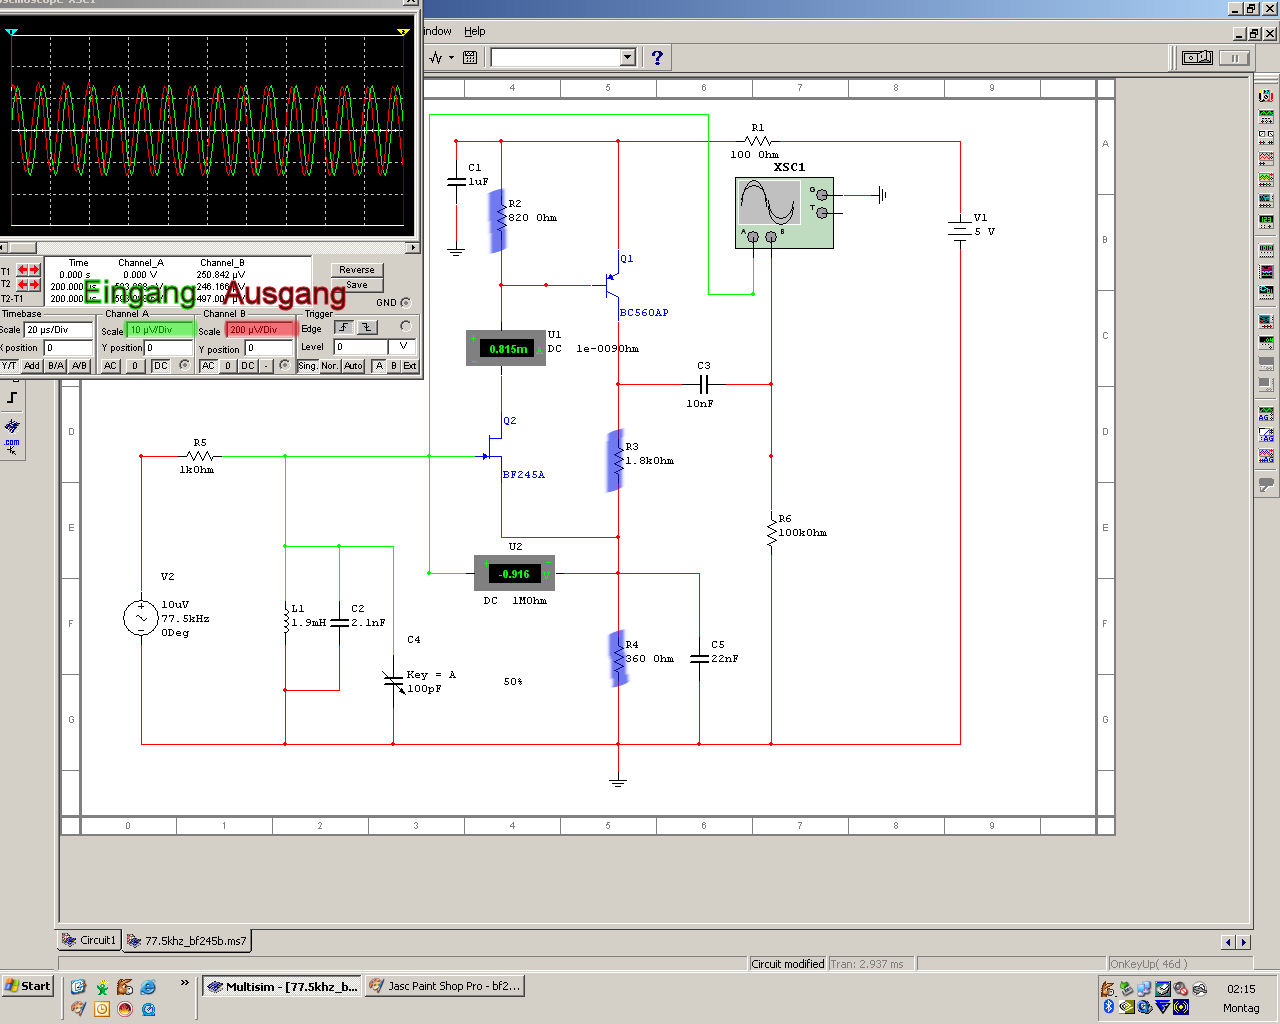Select the Function Generator instrument icon

[x=1266, y=117]
